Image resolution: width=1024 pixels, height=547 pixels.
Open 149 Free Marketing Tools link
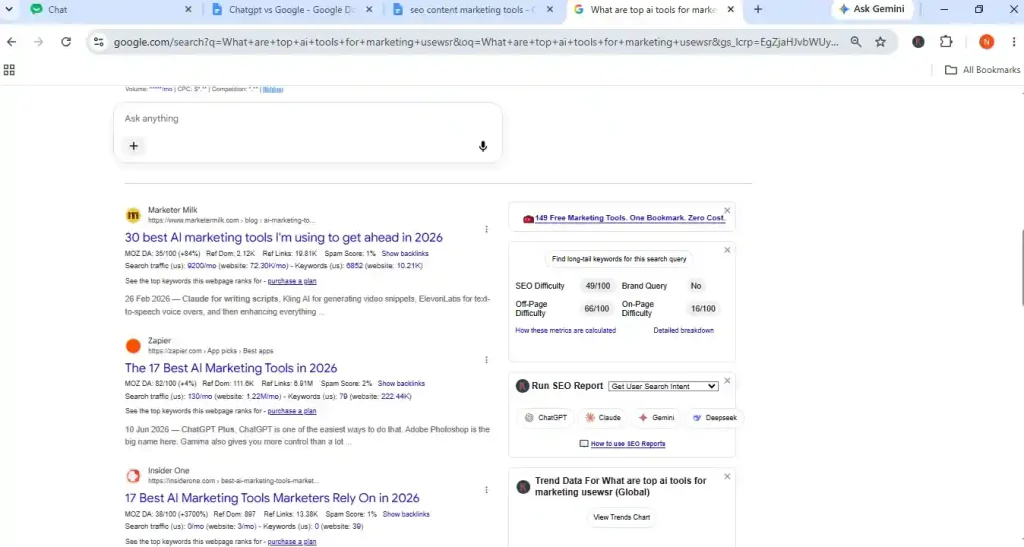630,218
